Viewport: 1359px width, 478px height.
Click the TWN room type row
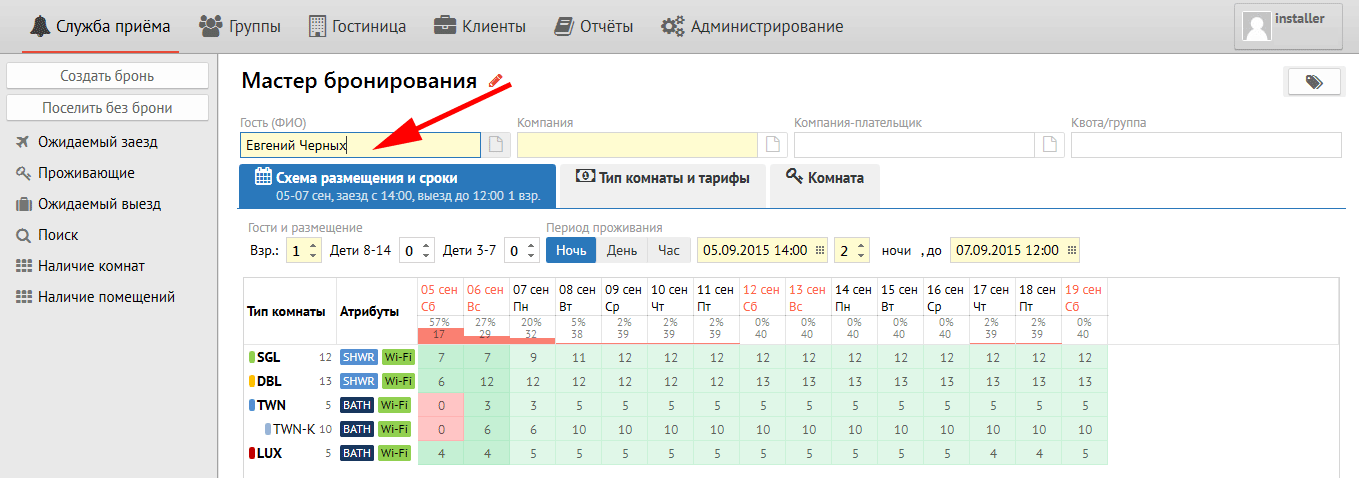point(676,405)
